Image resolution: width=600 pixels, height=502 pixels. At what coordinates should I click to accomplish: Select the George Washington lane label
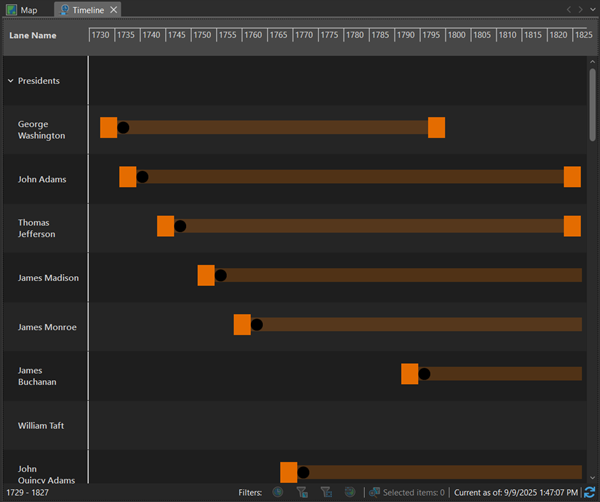41,130
